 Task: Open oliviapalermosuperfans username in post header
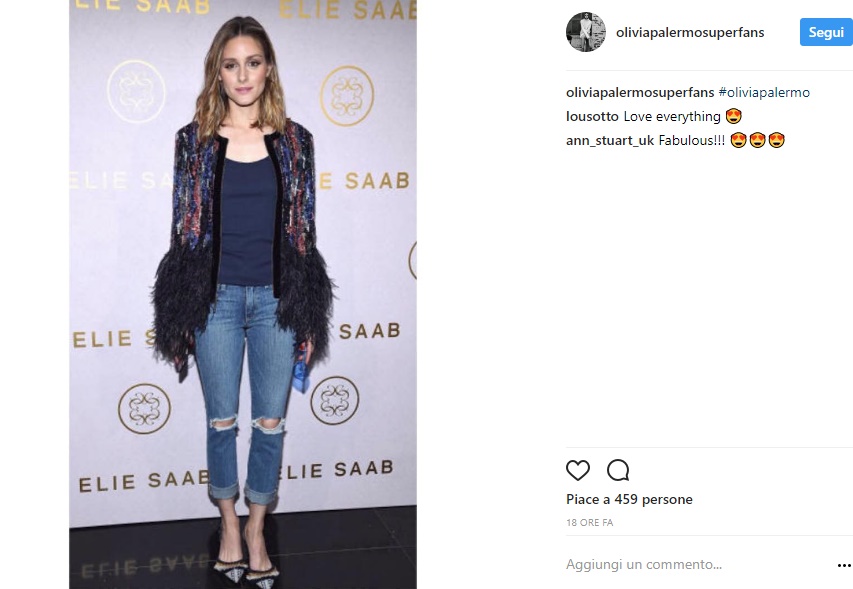[x=690, y=33]
